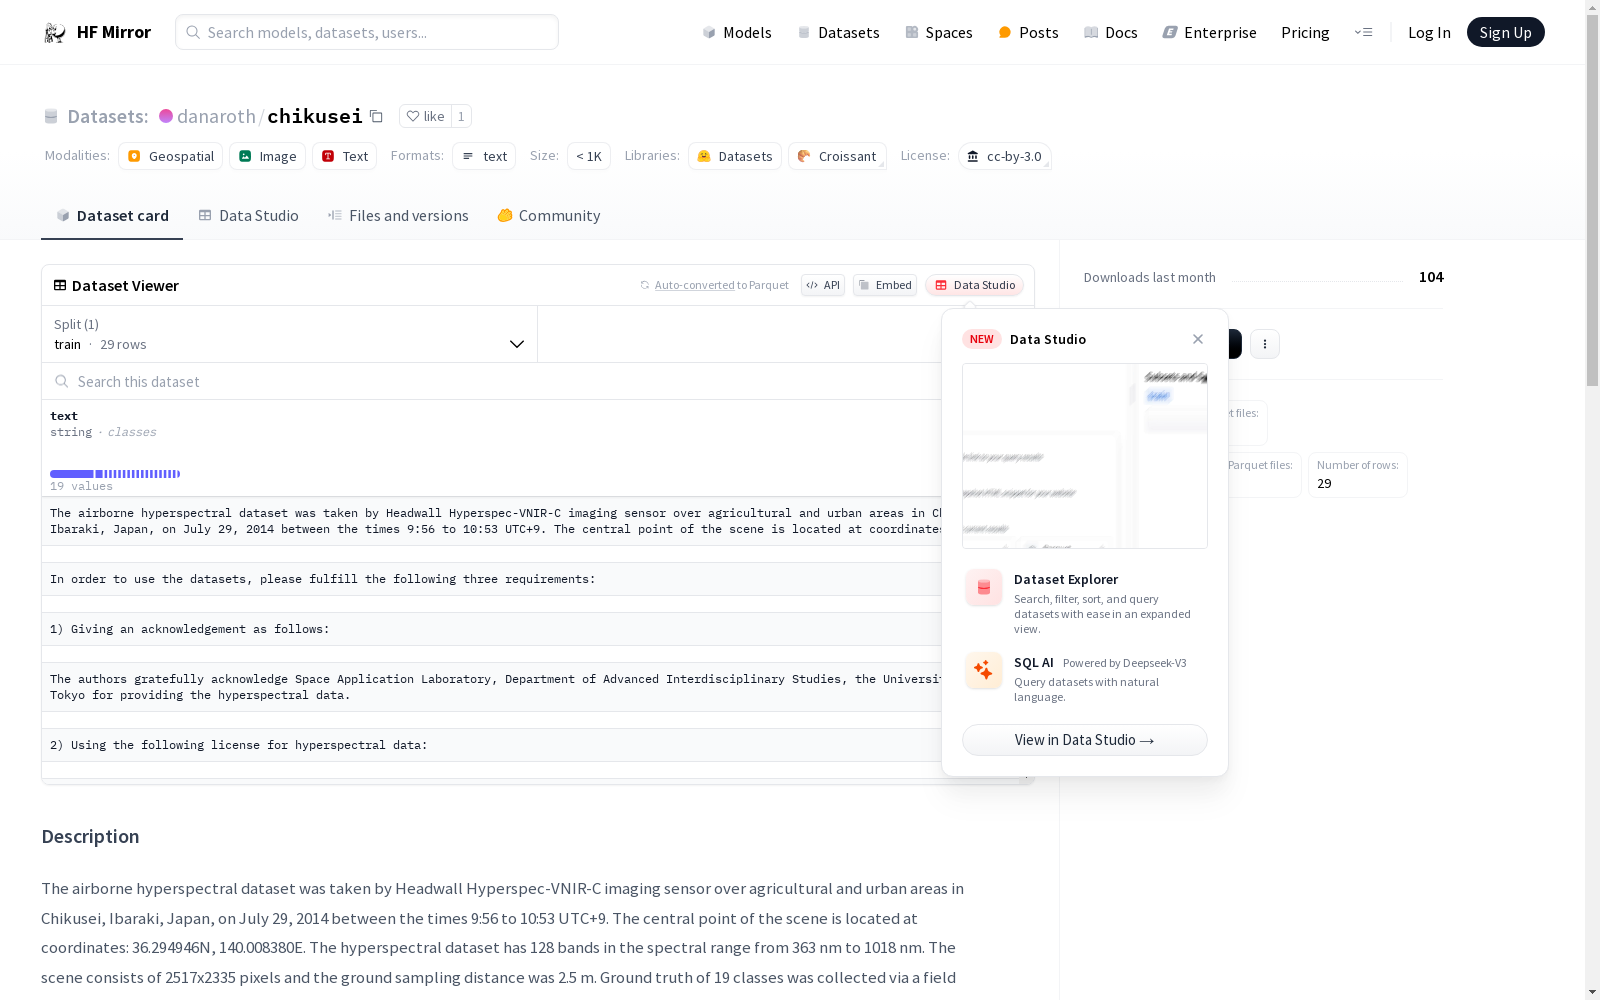Viewport: 1600px width, 1000px height.
Task: Click the three-dot menu button in sidebar
Action: [x=1265, y=344]
